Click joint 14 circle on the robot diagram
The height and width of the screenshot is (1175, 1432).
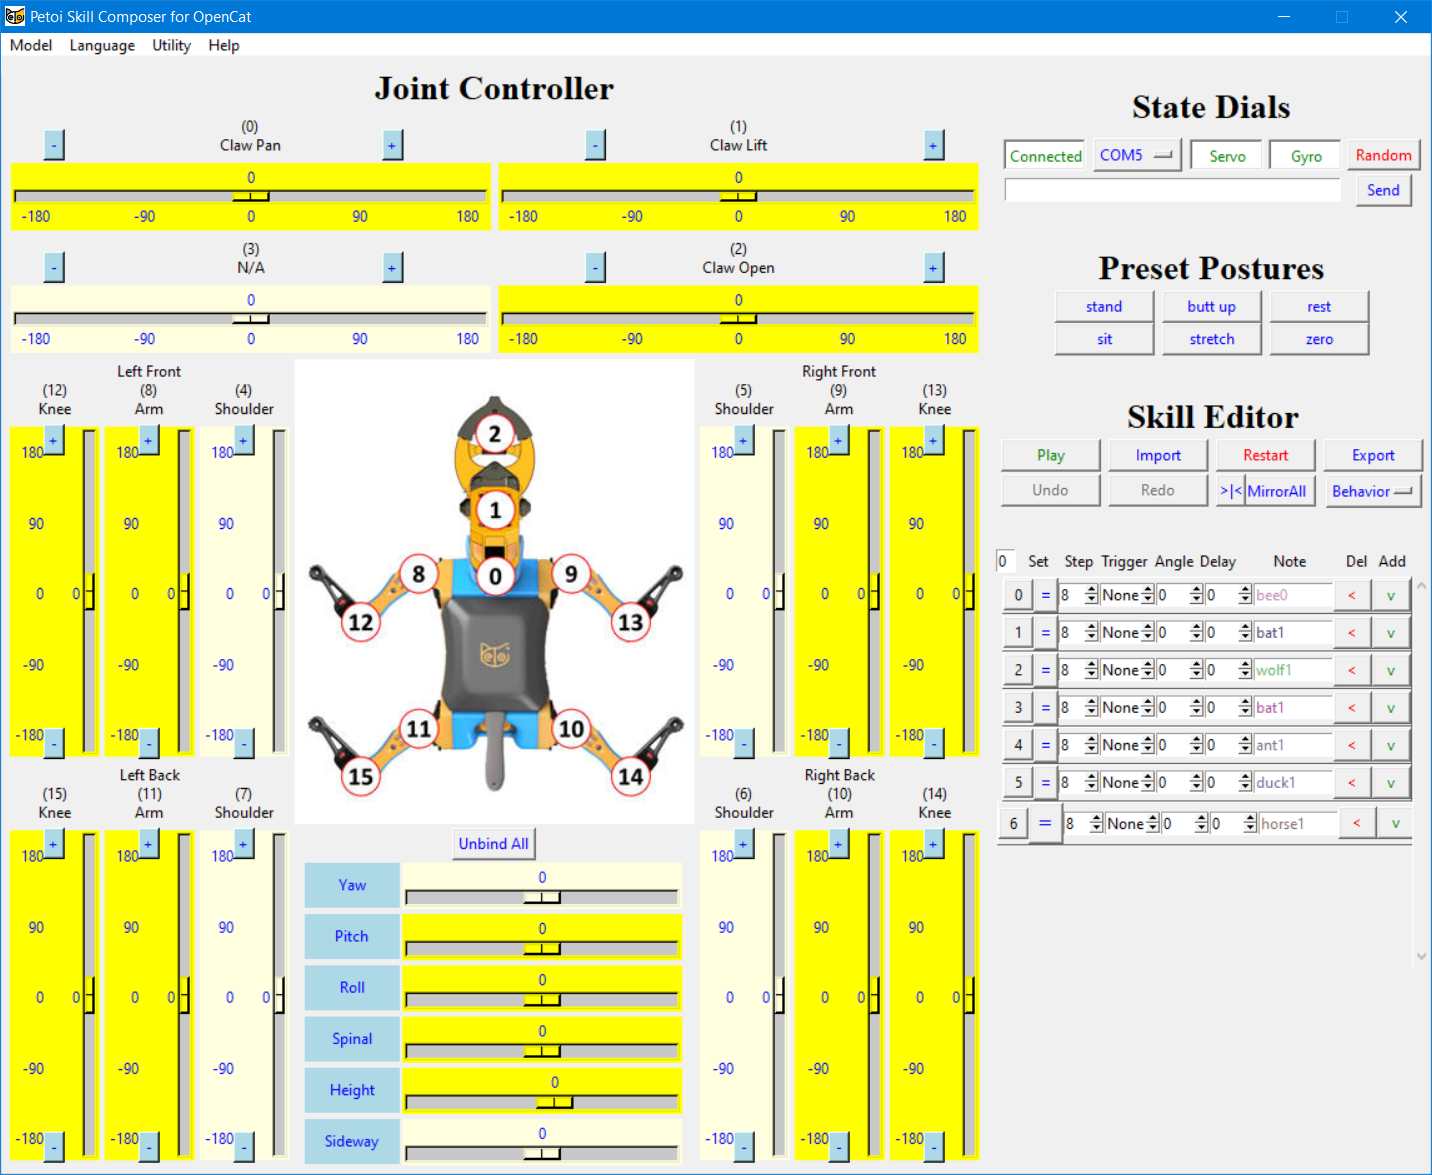(630, 776)
